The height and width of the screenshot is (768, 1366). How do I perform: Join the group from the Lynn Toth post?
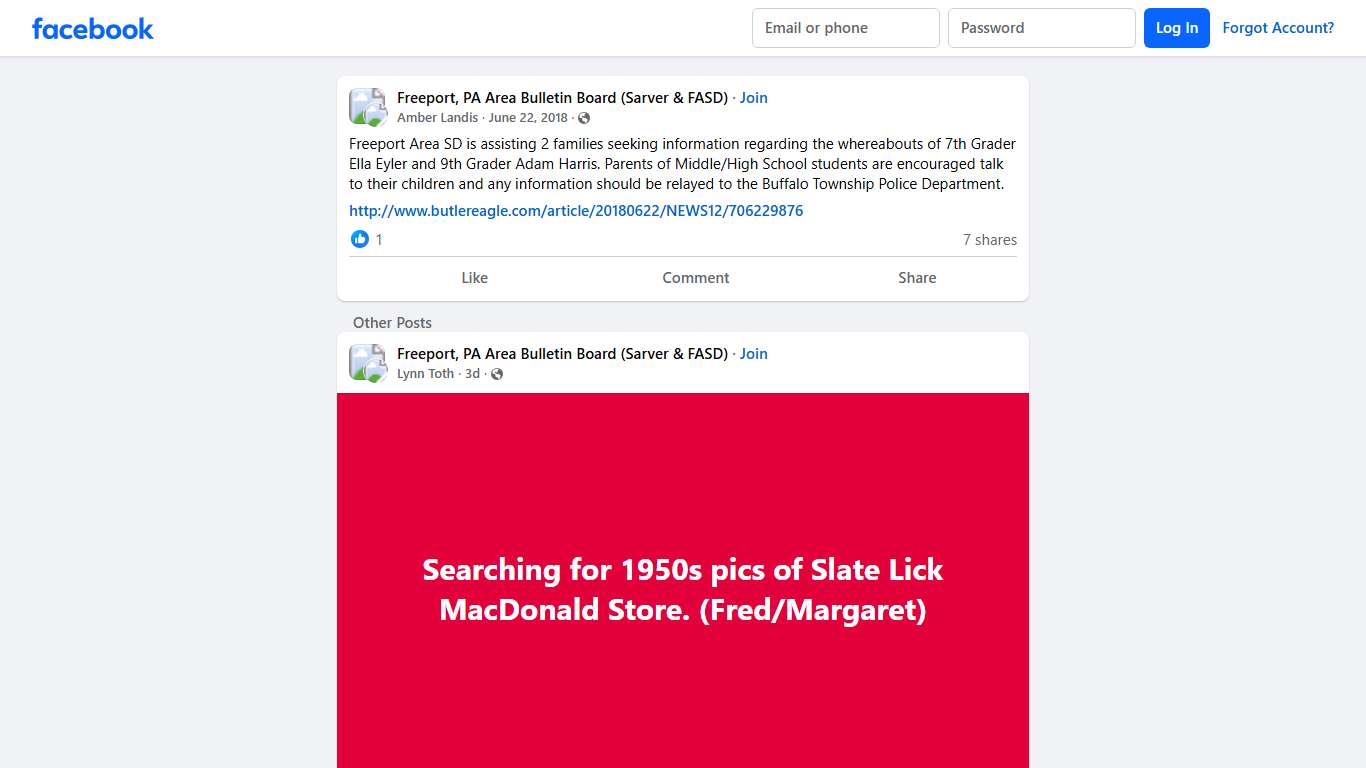(x=754, y=354)
